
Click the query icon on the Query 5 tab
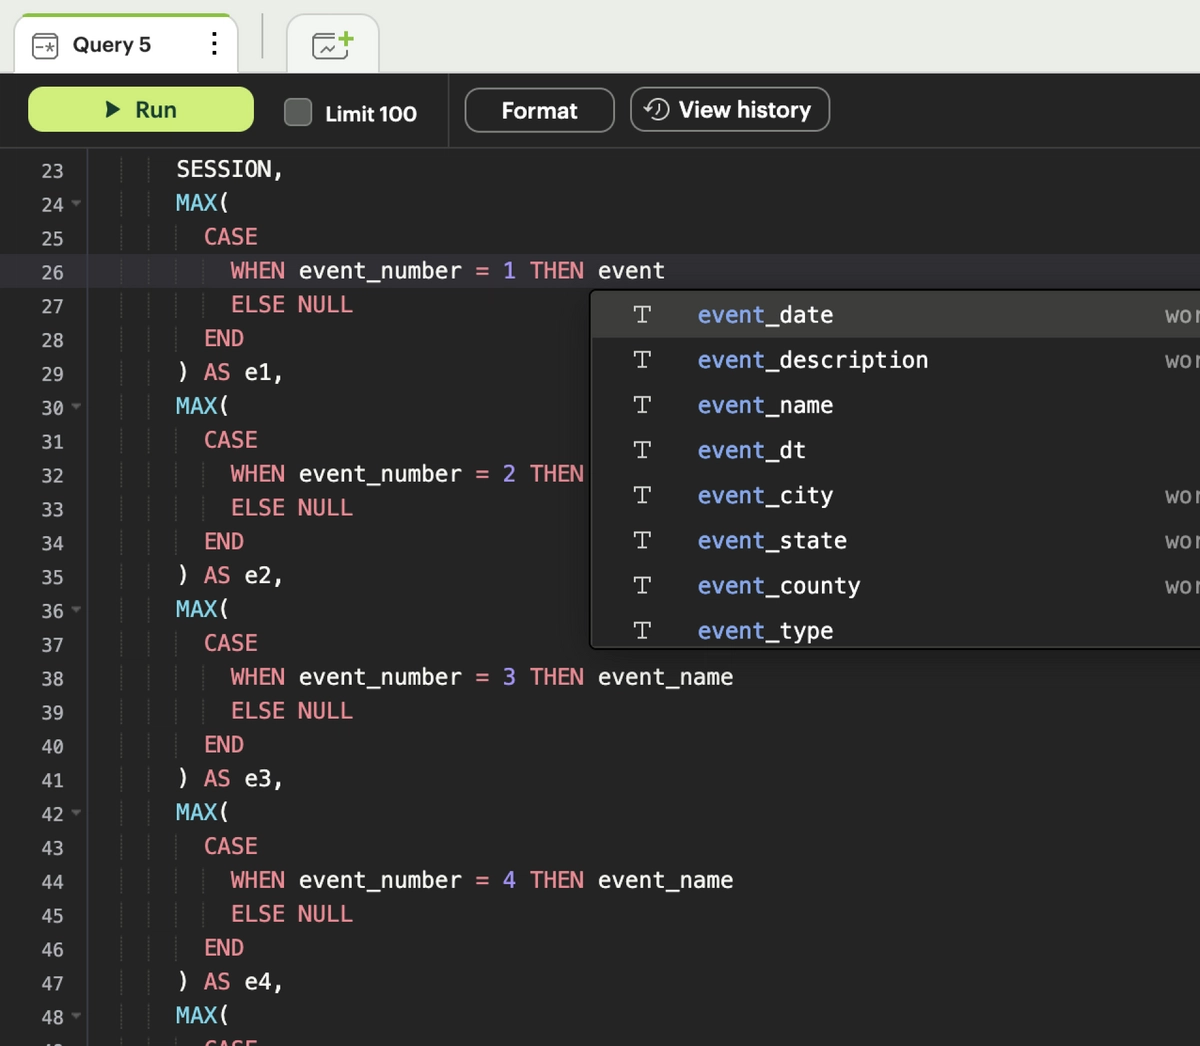[x=44, y=44]
